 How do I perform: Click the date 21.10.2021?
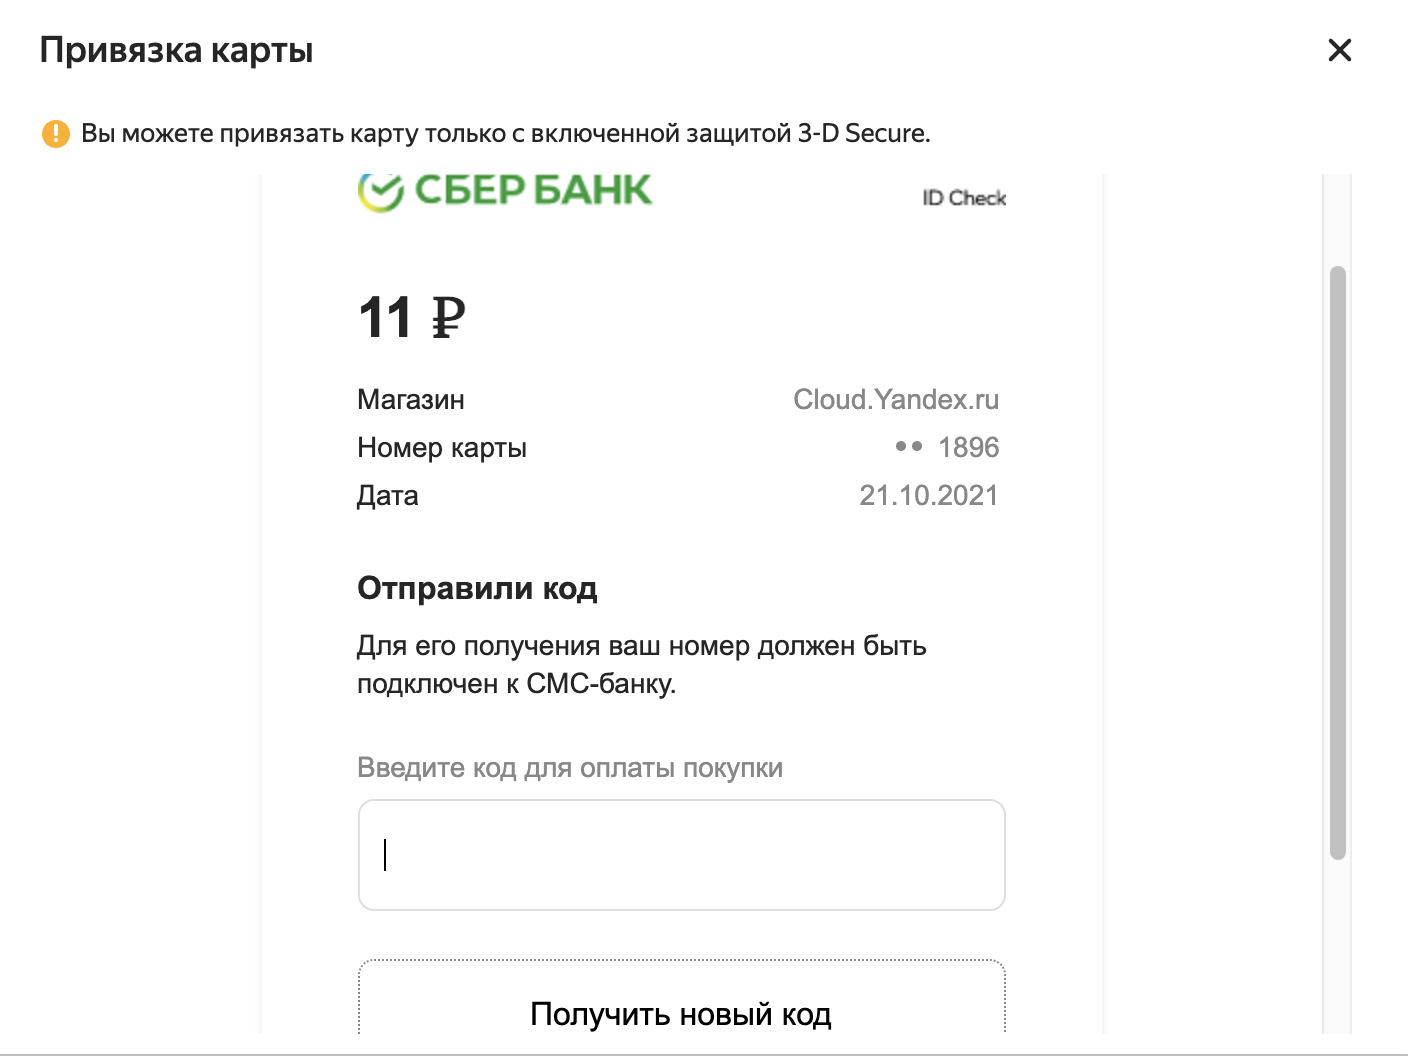click(928, 496)
